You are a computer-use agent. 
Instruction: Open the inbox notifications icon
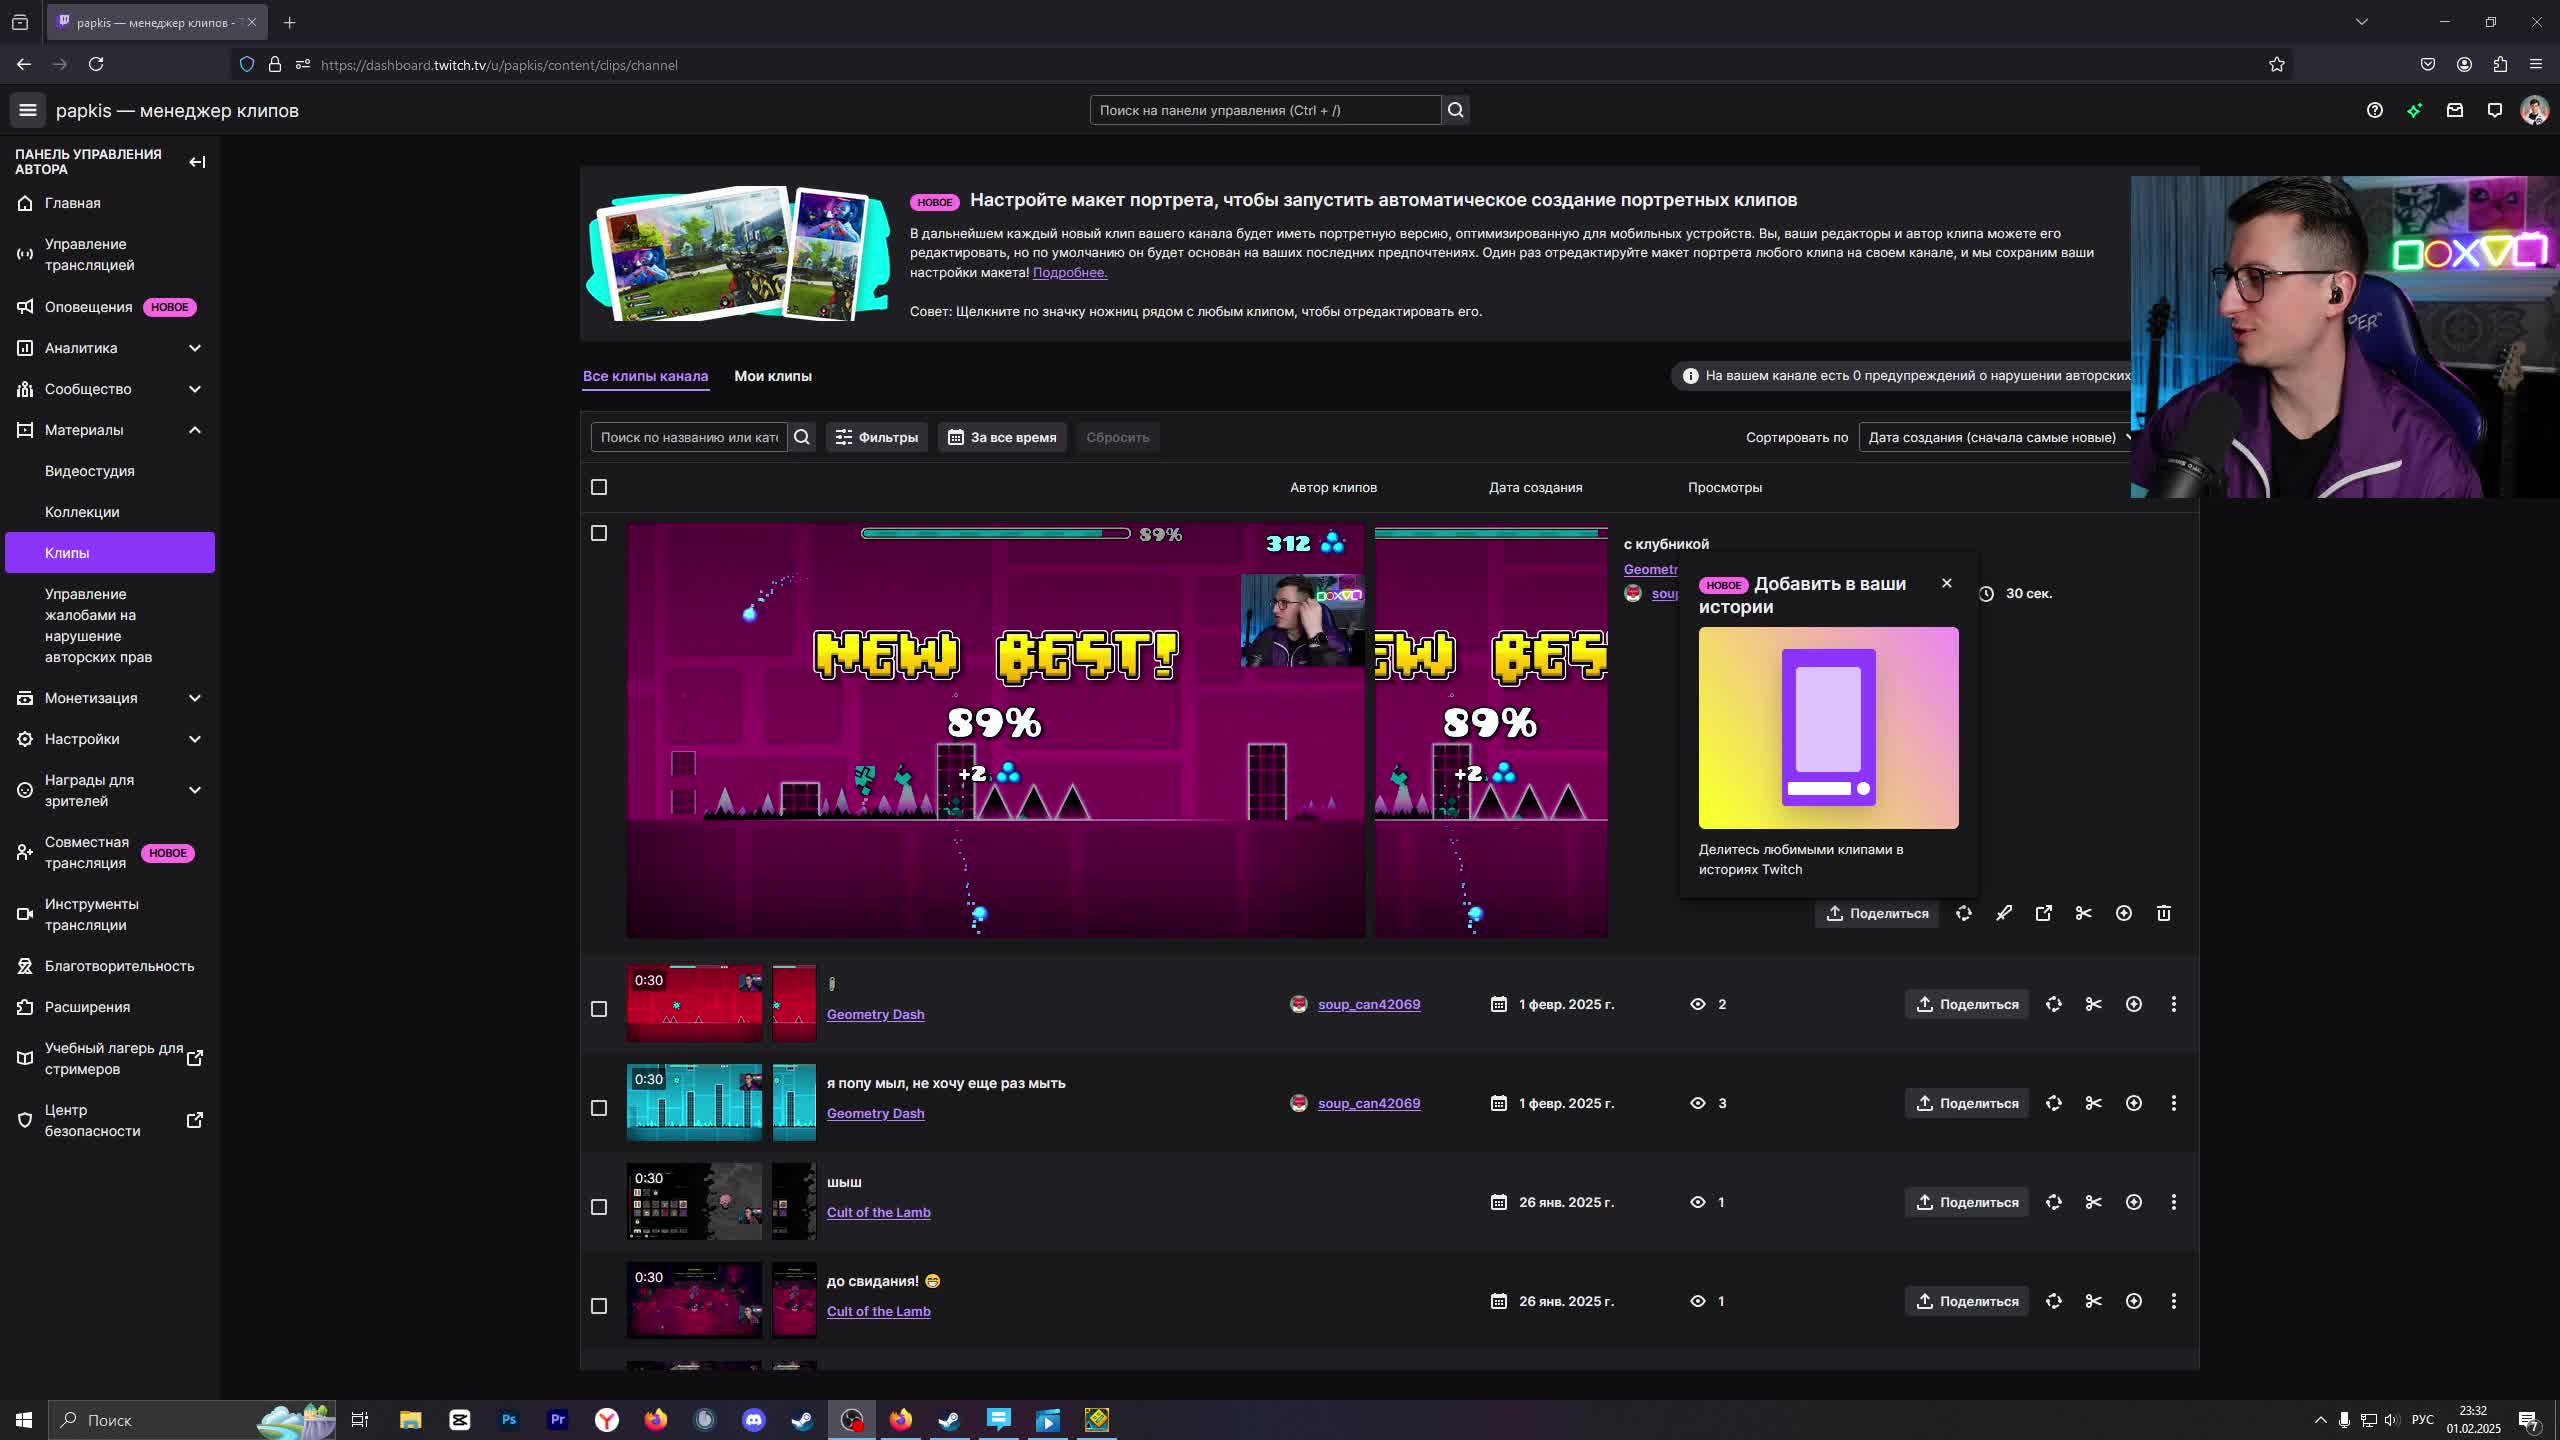(x=2455, y=110)
